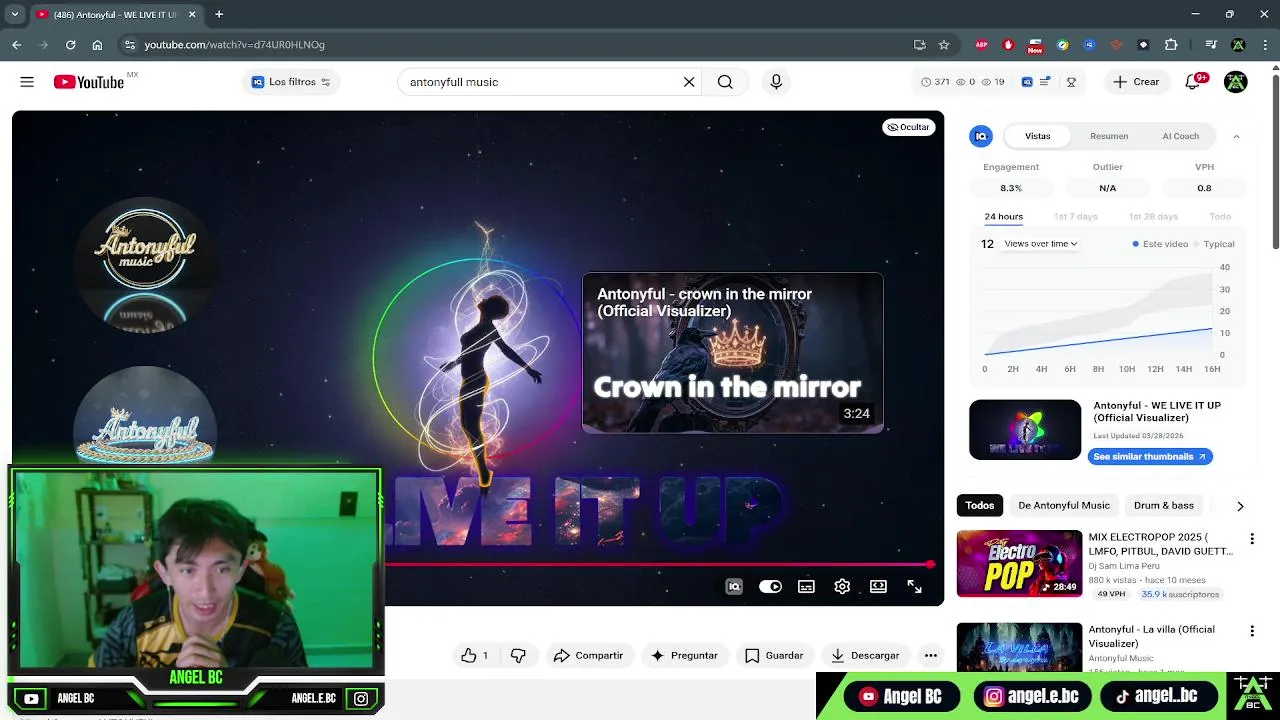Open the Los filtros filter chip
The height and width of the screenshot is (720, 1280).
click(291, 82)
